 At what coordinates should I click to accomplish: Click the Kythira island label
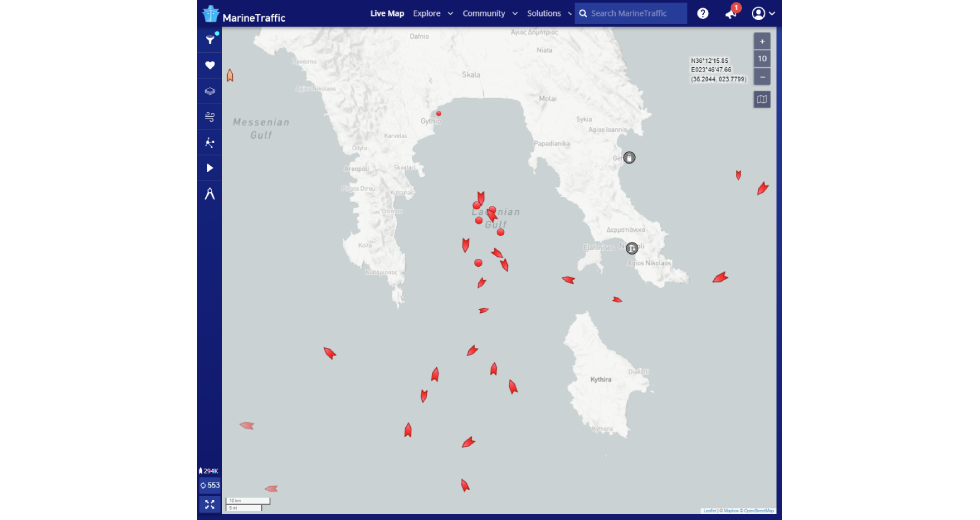click(x=601, y=379)
